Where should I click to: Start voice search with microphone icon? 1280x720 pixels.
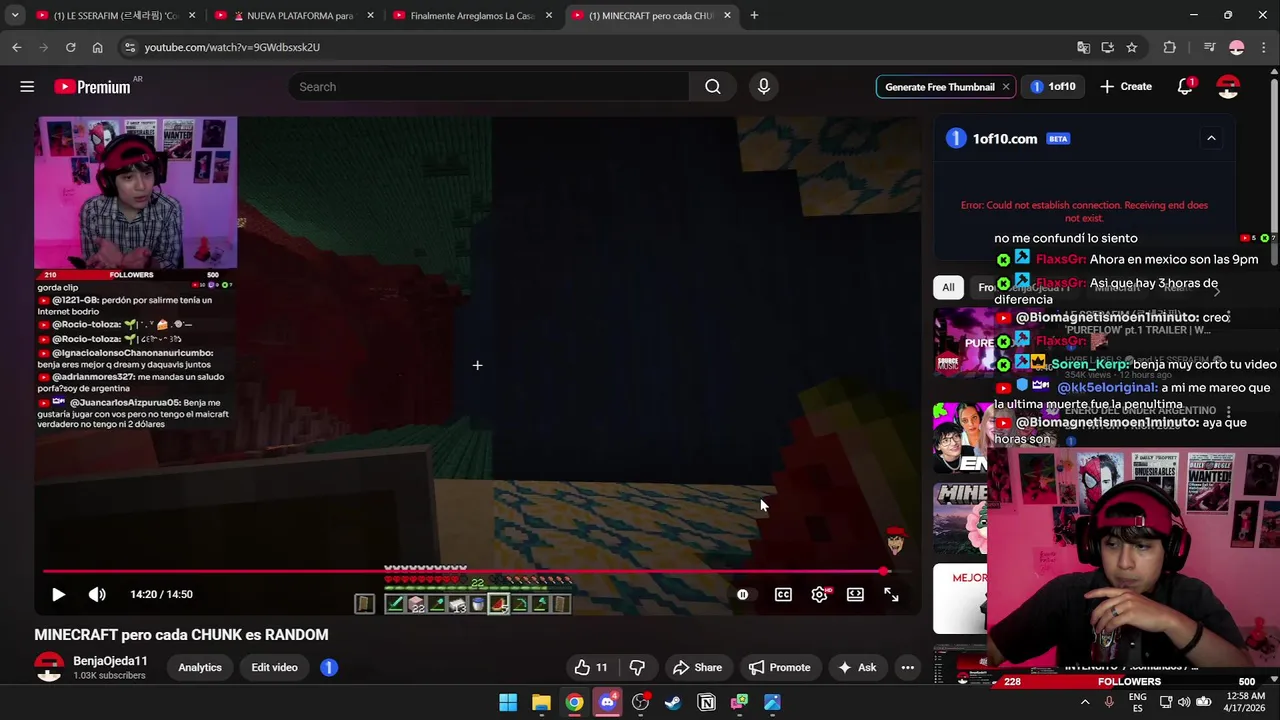point(764,87)
